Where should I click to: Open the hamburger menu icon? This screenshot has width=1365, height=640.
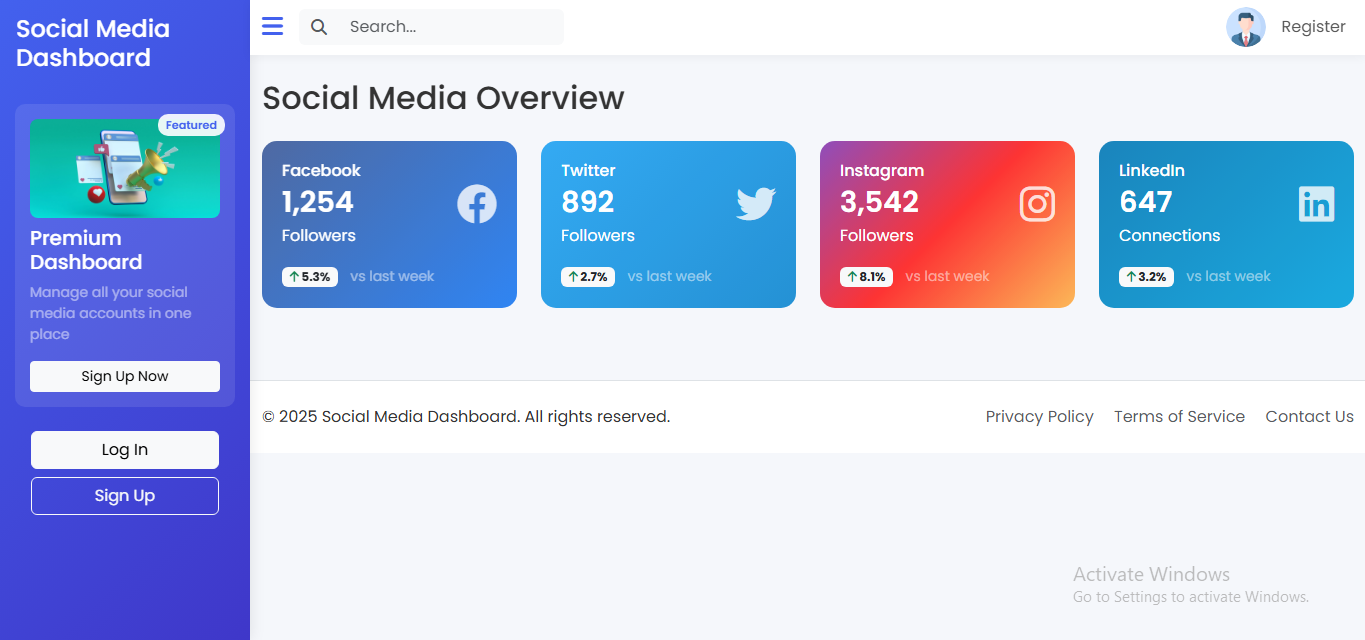click(272, 26)
